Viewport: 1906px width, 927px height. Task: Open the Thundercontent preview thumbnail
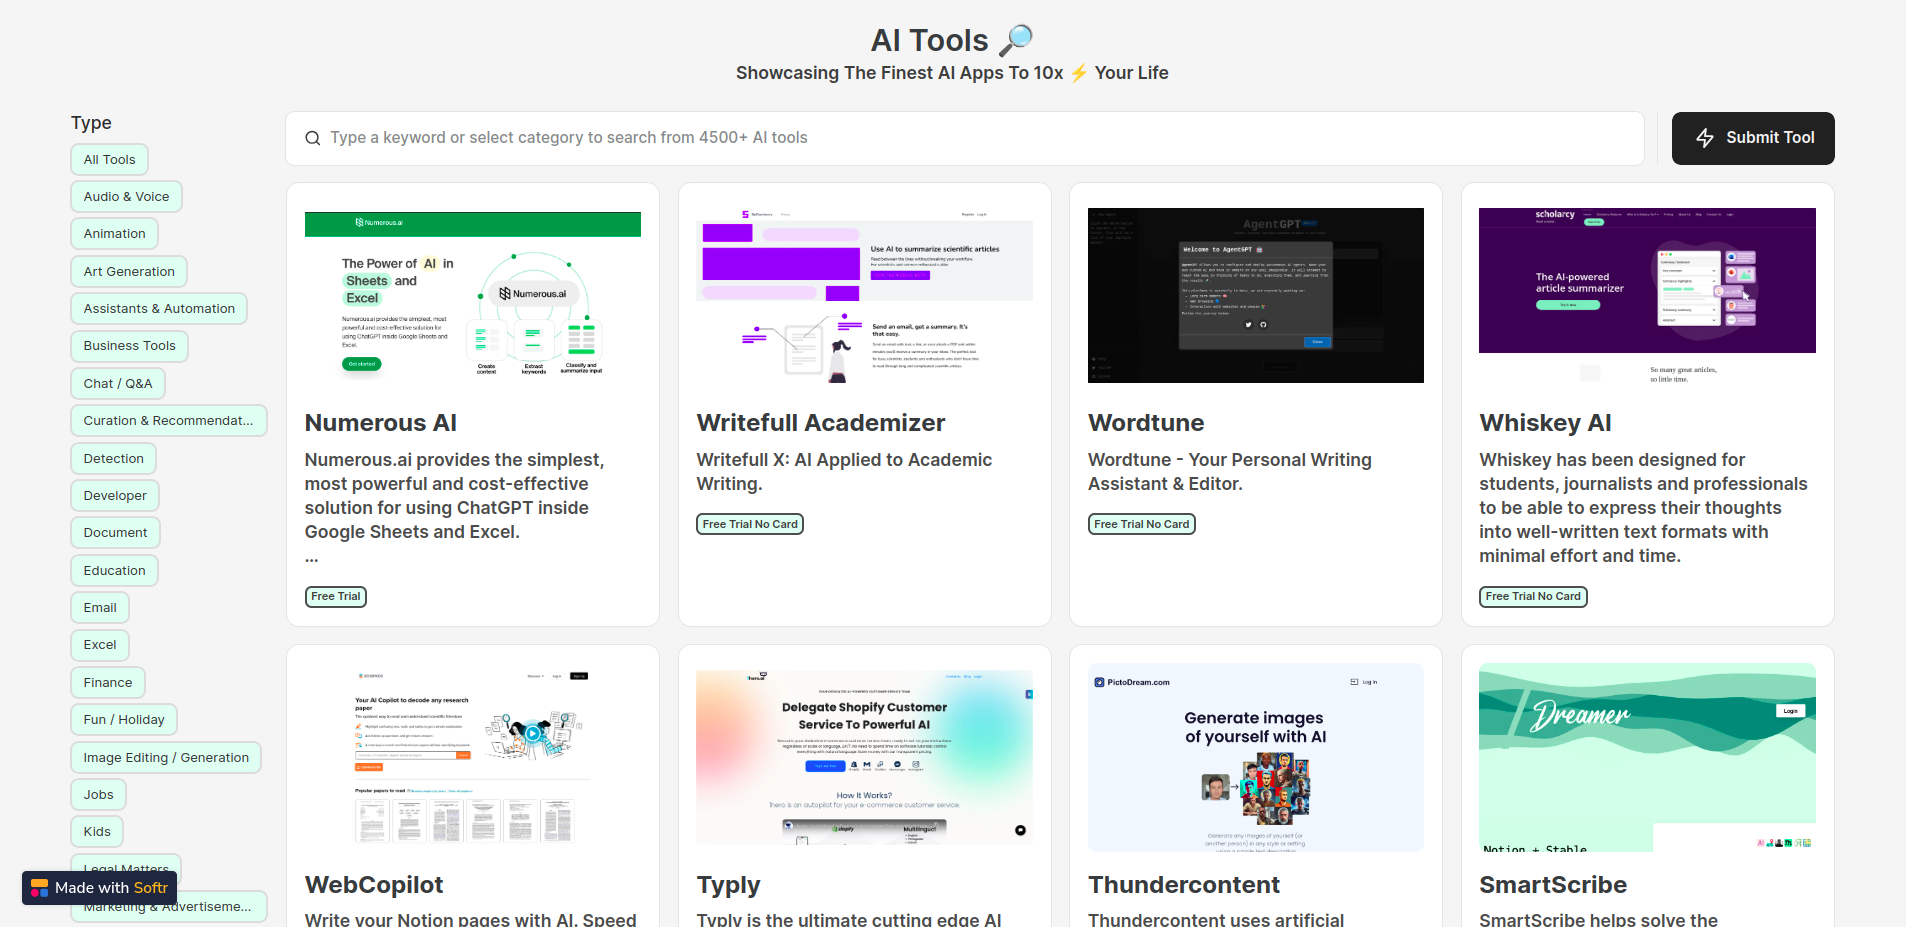point(1256,757)
